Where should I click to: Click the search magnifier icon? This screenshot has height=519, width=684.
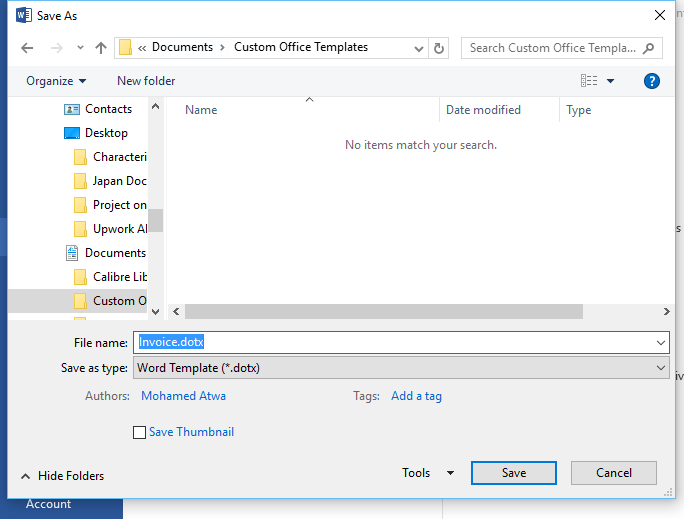(x=649, y=48)
